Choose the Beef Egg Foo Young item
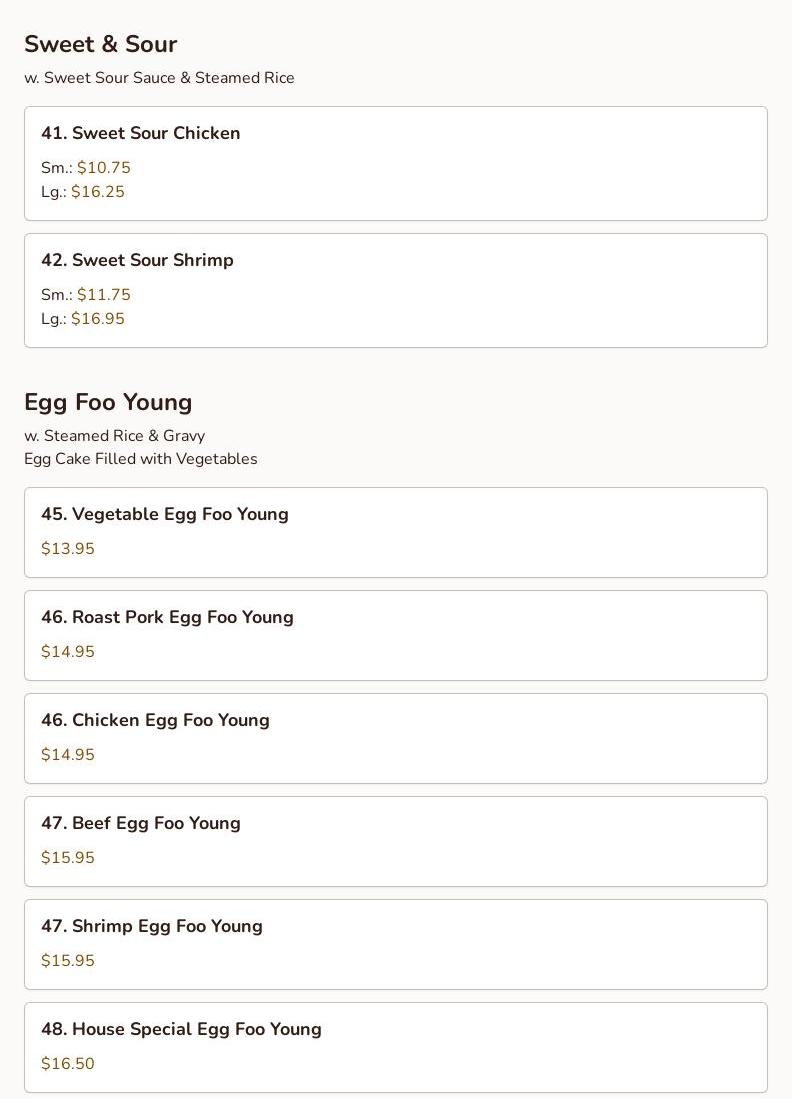792x1099 pixels. pyautogui.click(x=141, y=823)
